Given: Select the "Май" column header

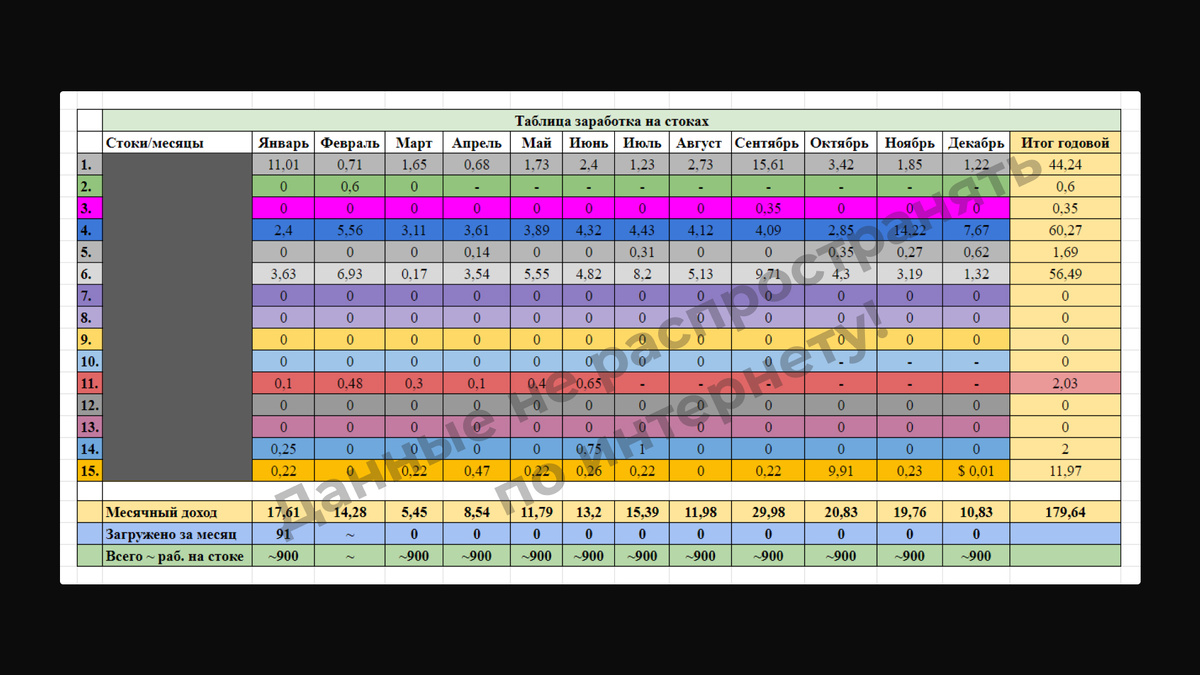Looking at the screenshot, I should (536, 143).
